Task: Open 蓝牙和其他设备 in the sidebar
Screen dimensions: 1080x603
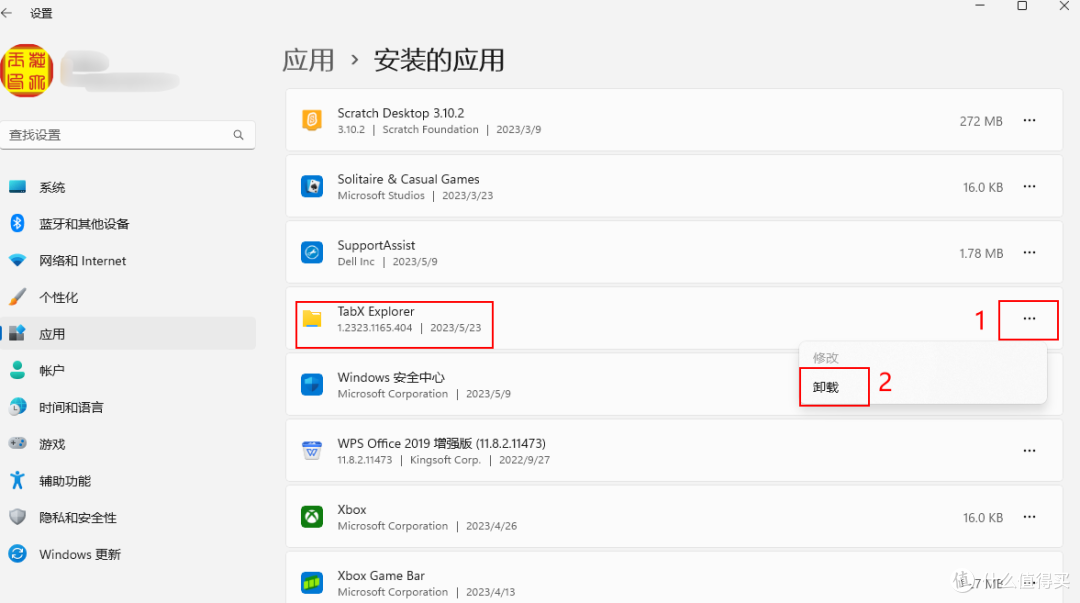Action: pos(84,224)
